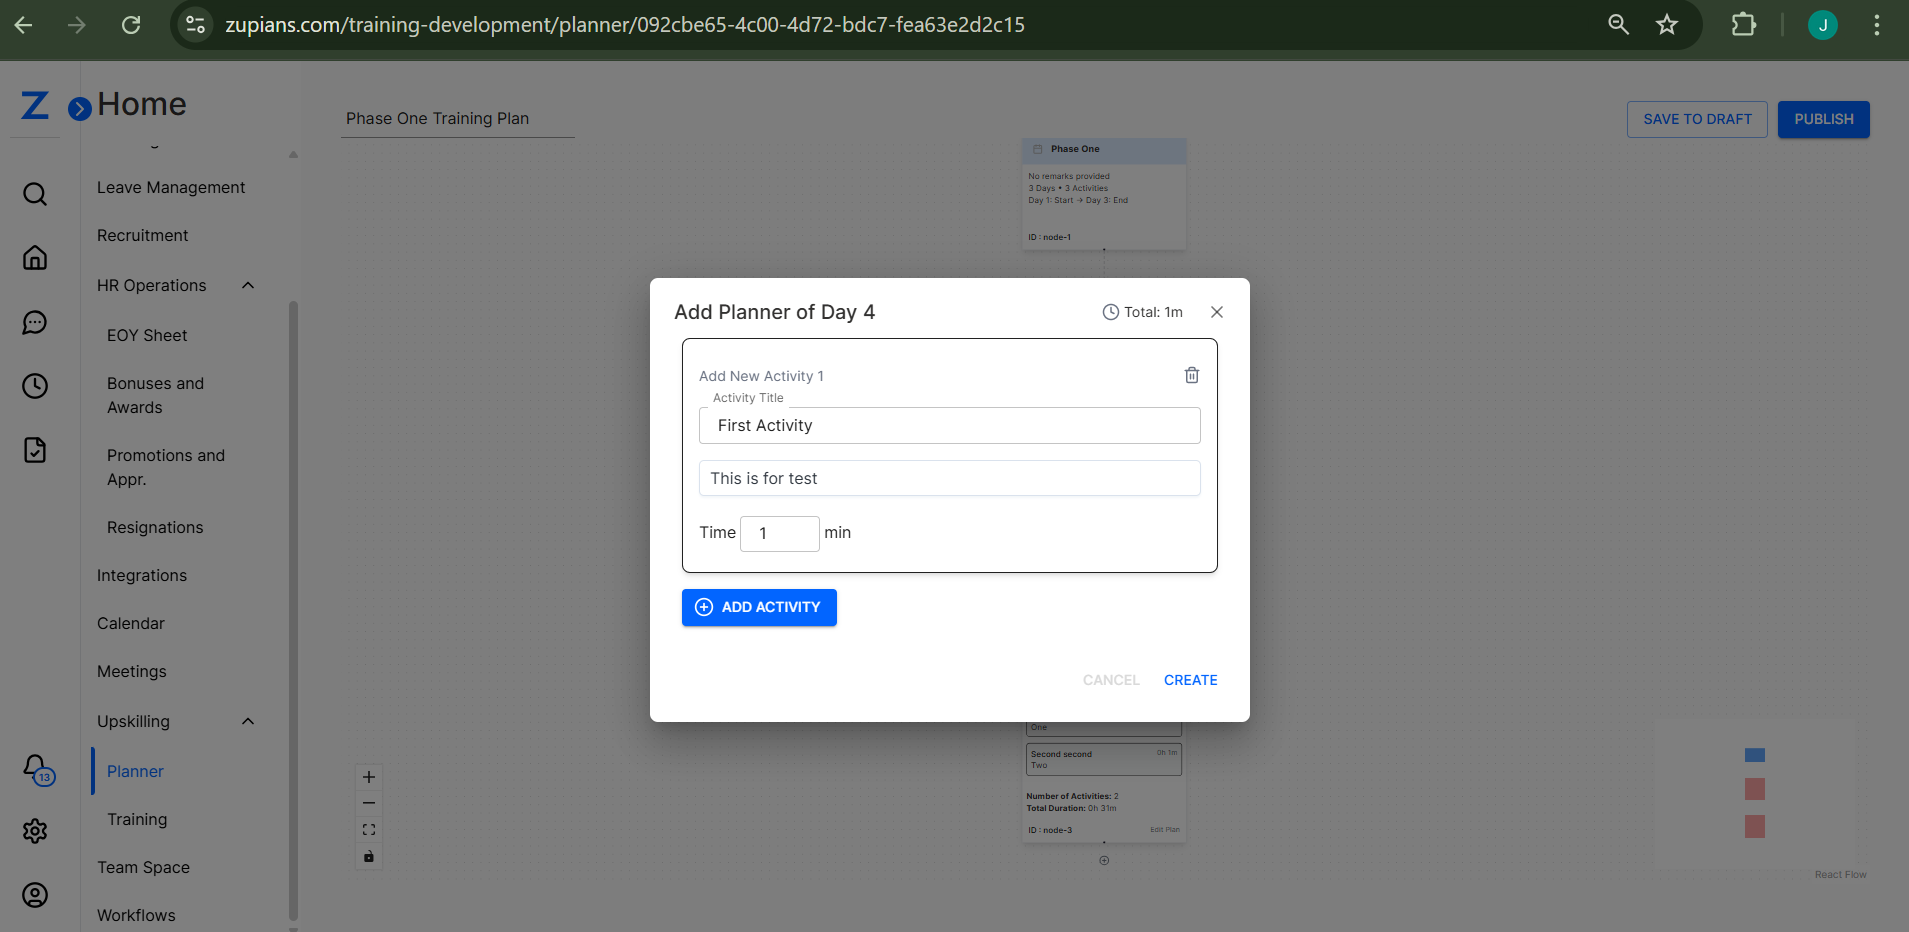Open notifications bell showing 13 alerts
The image size is (1909, 932).
coord(35,763)
